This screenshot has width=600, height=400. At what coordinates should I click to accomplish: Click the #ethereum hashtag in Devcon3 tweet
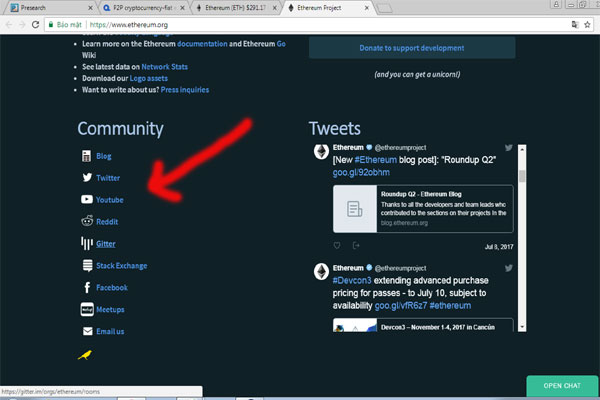click(450, 306)
